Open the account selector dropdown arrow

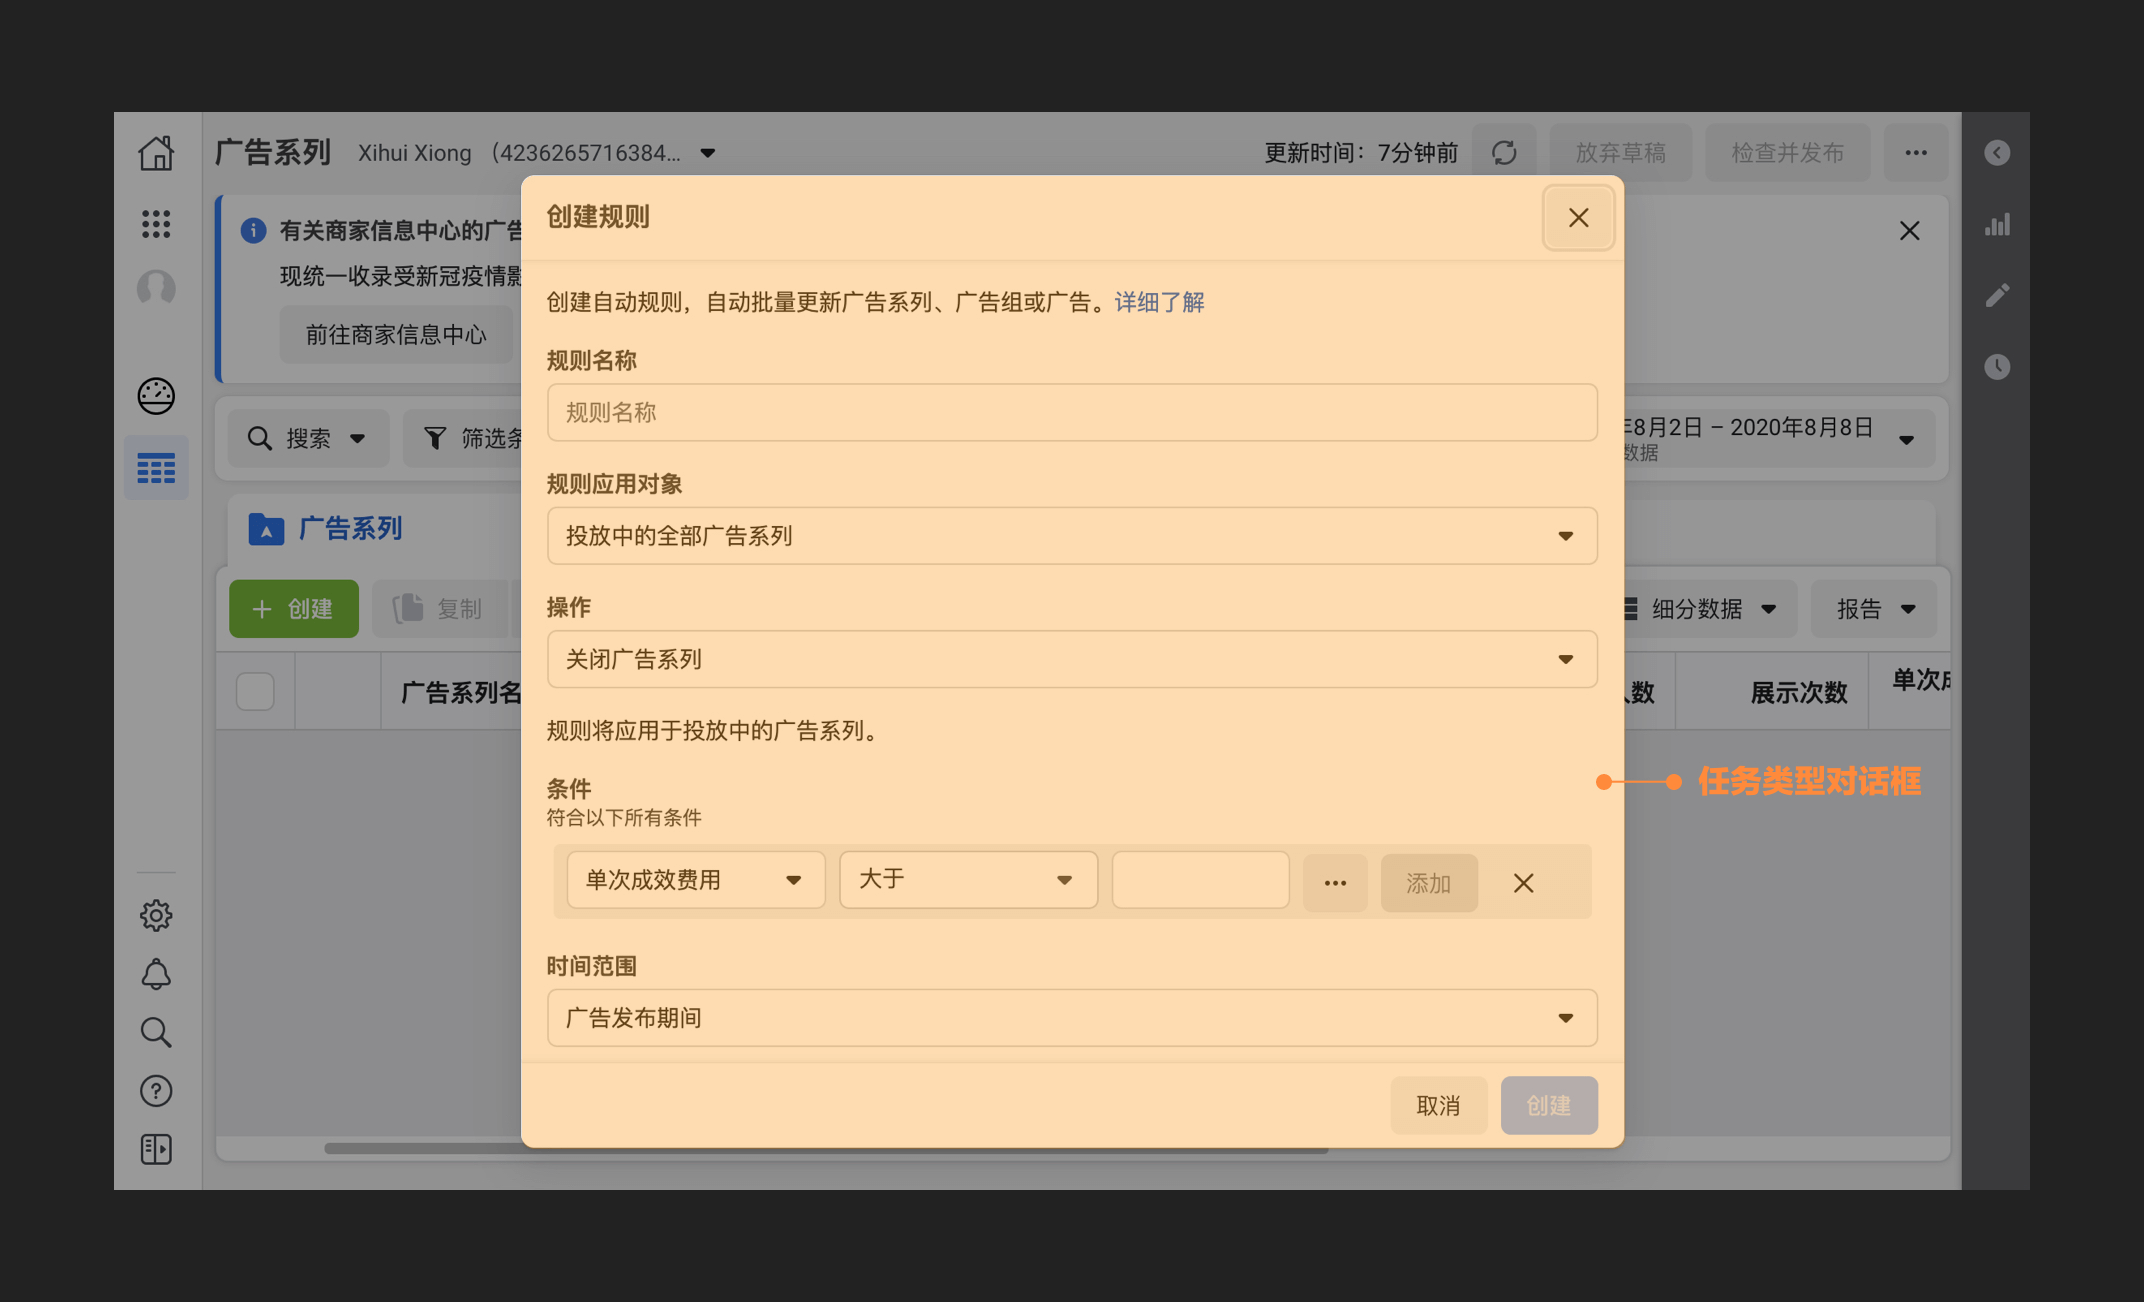pos(708,153)
